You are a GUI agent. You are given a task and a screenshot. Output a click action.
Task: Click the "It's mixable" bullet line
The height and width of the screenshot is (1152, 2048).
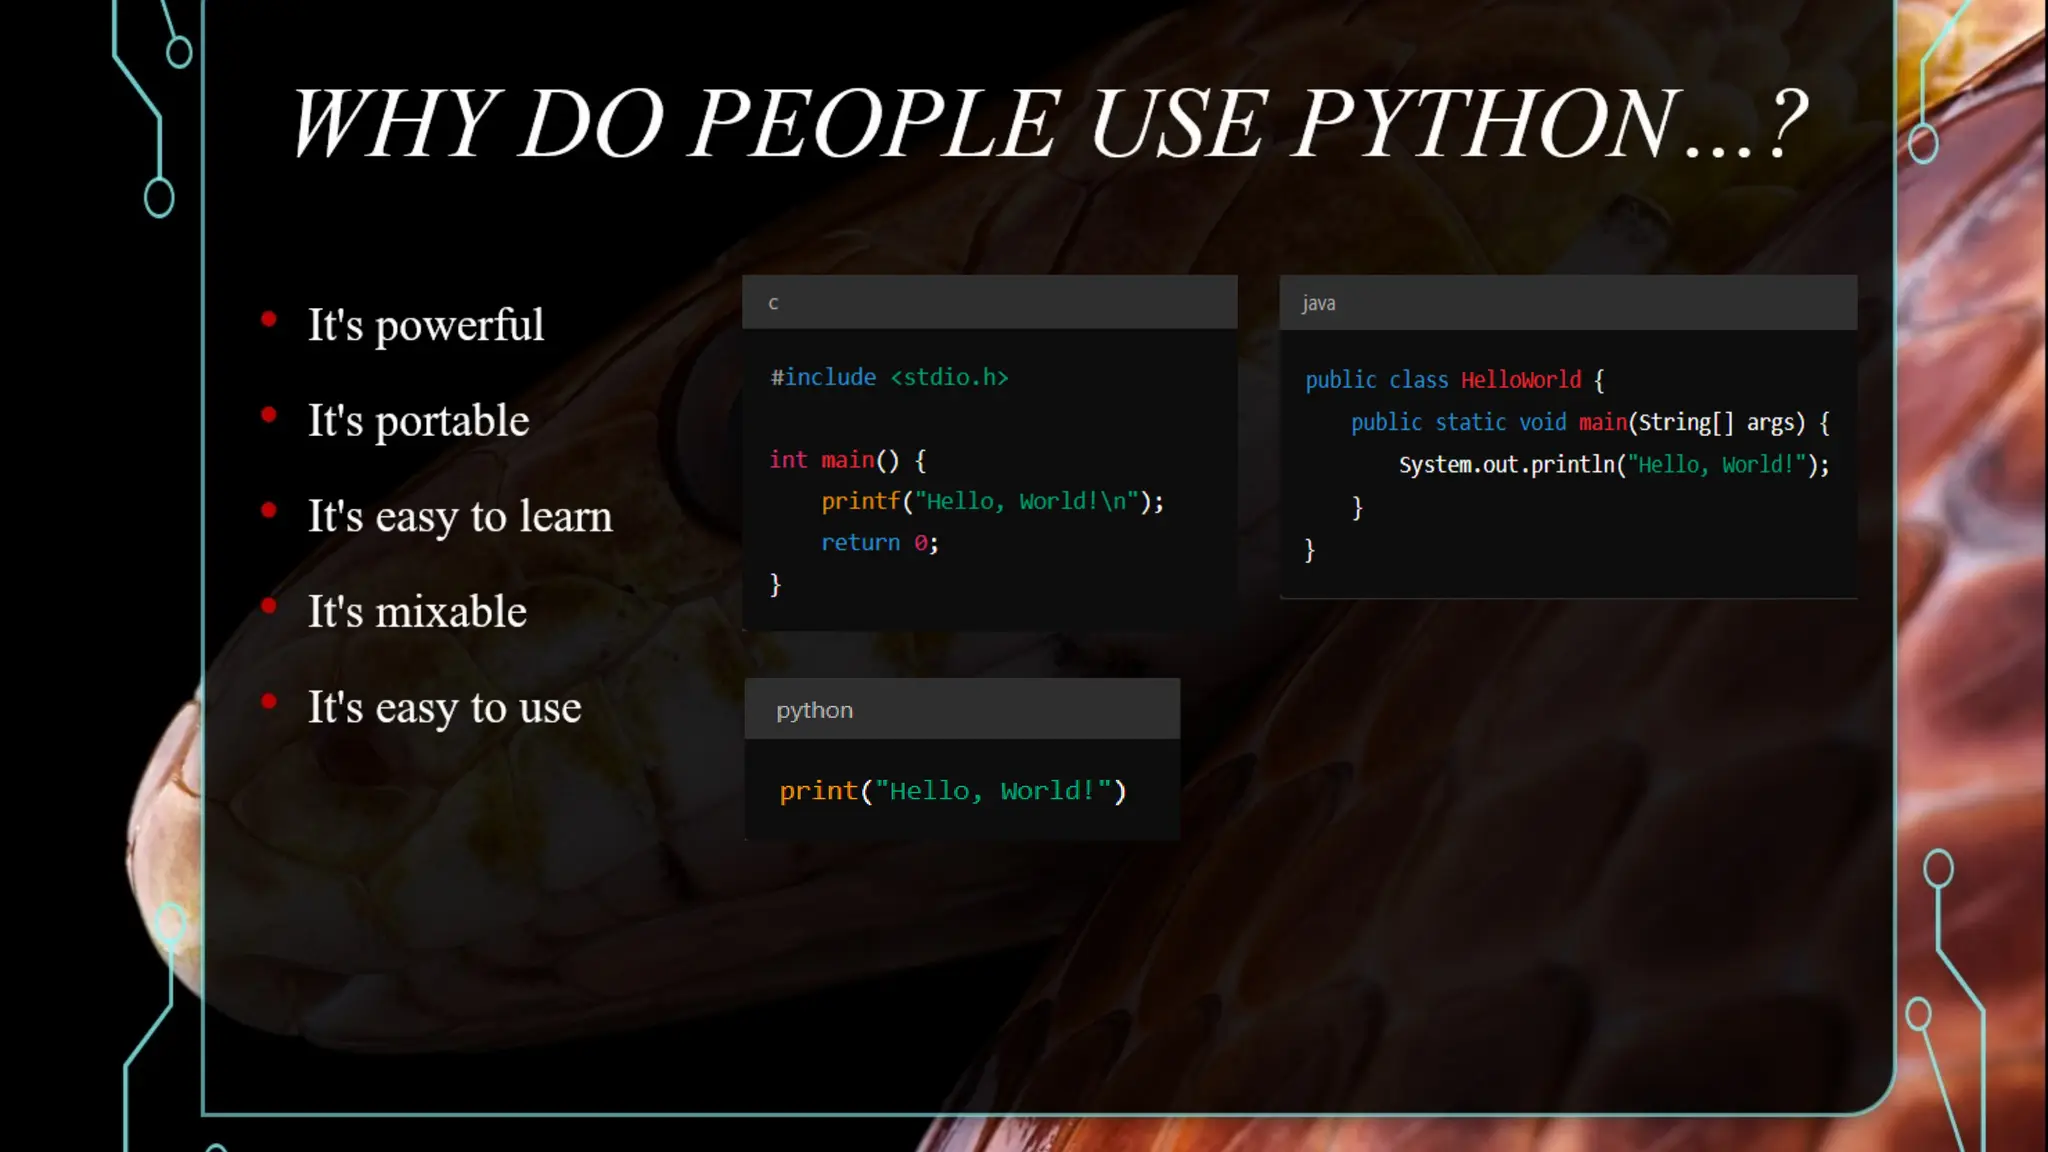pos(416,612)
